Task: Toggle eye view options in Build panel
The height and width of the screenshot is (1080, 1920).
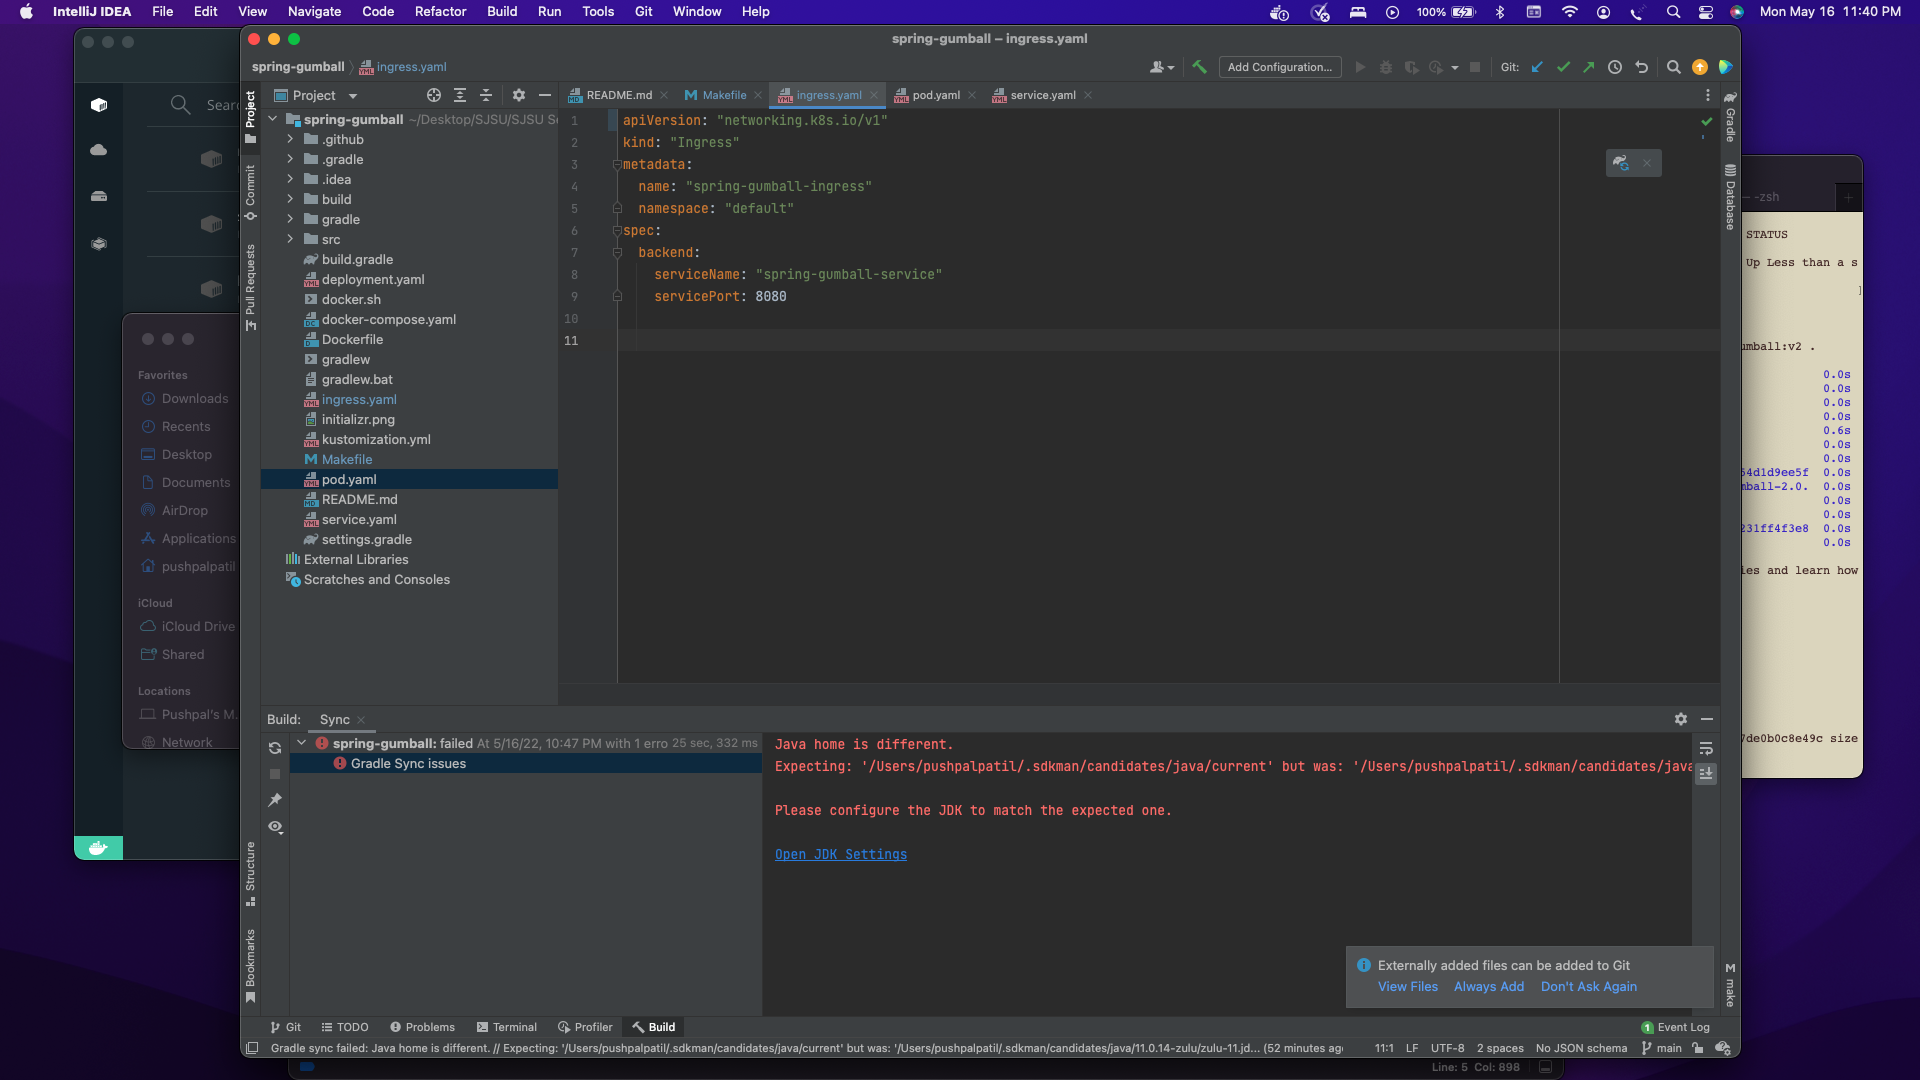Action: pyautogui.click(x=275, y=827)
